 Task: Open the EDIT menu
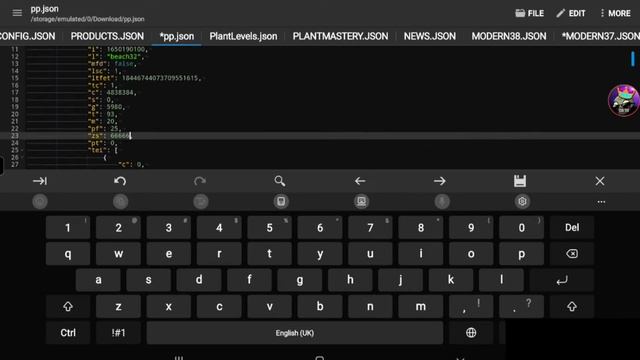click(x=571, y=13)
